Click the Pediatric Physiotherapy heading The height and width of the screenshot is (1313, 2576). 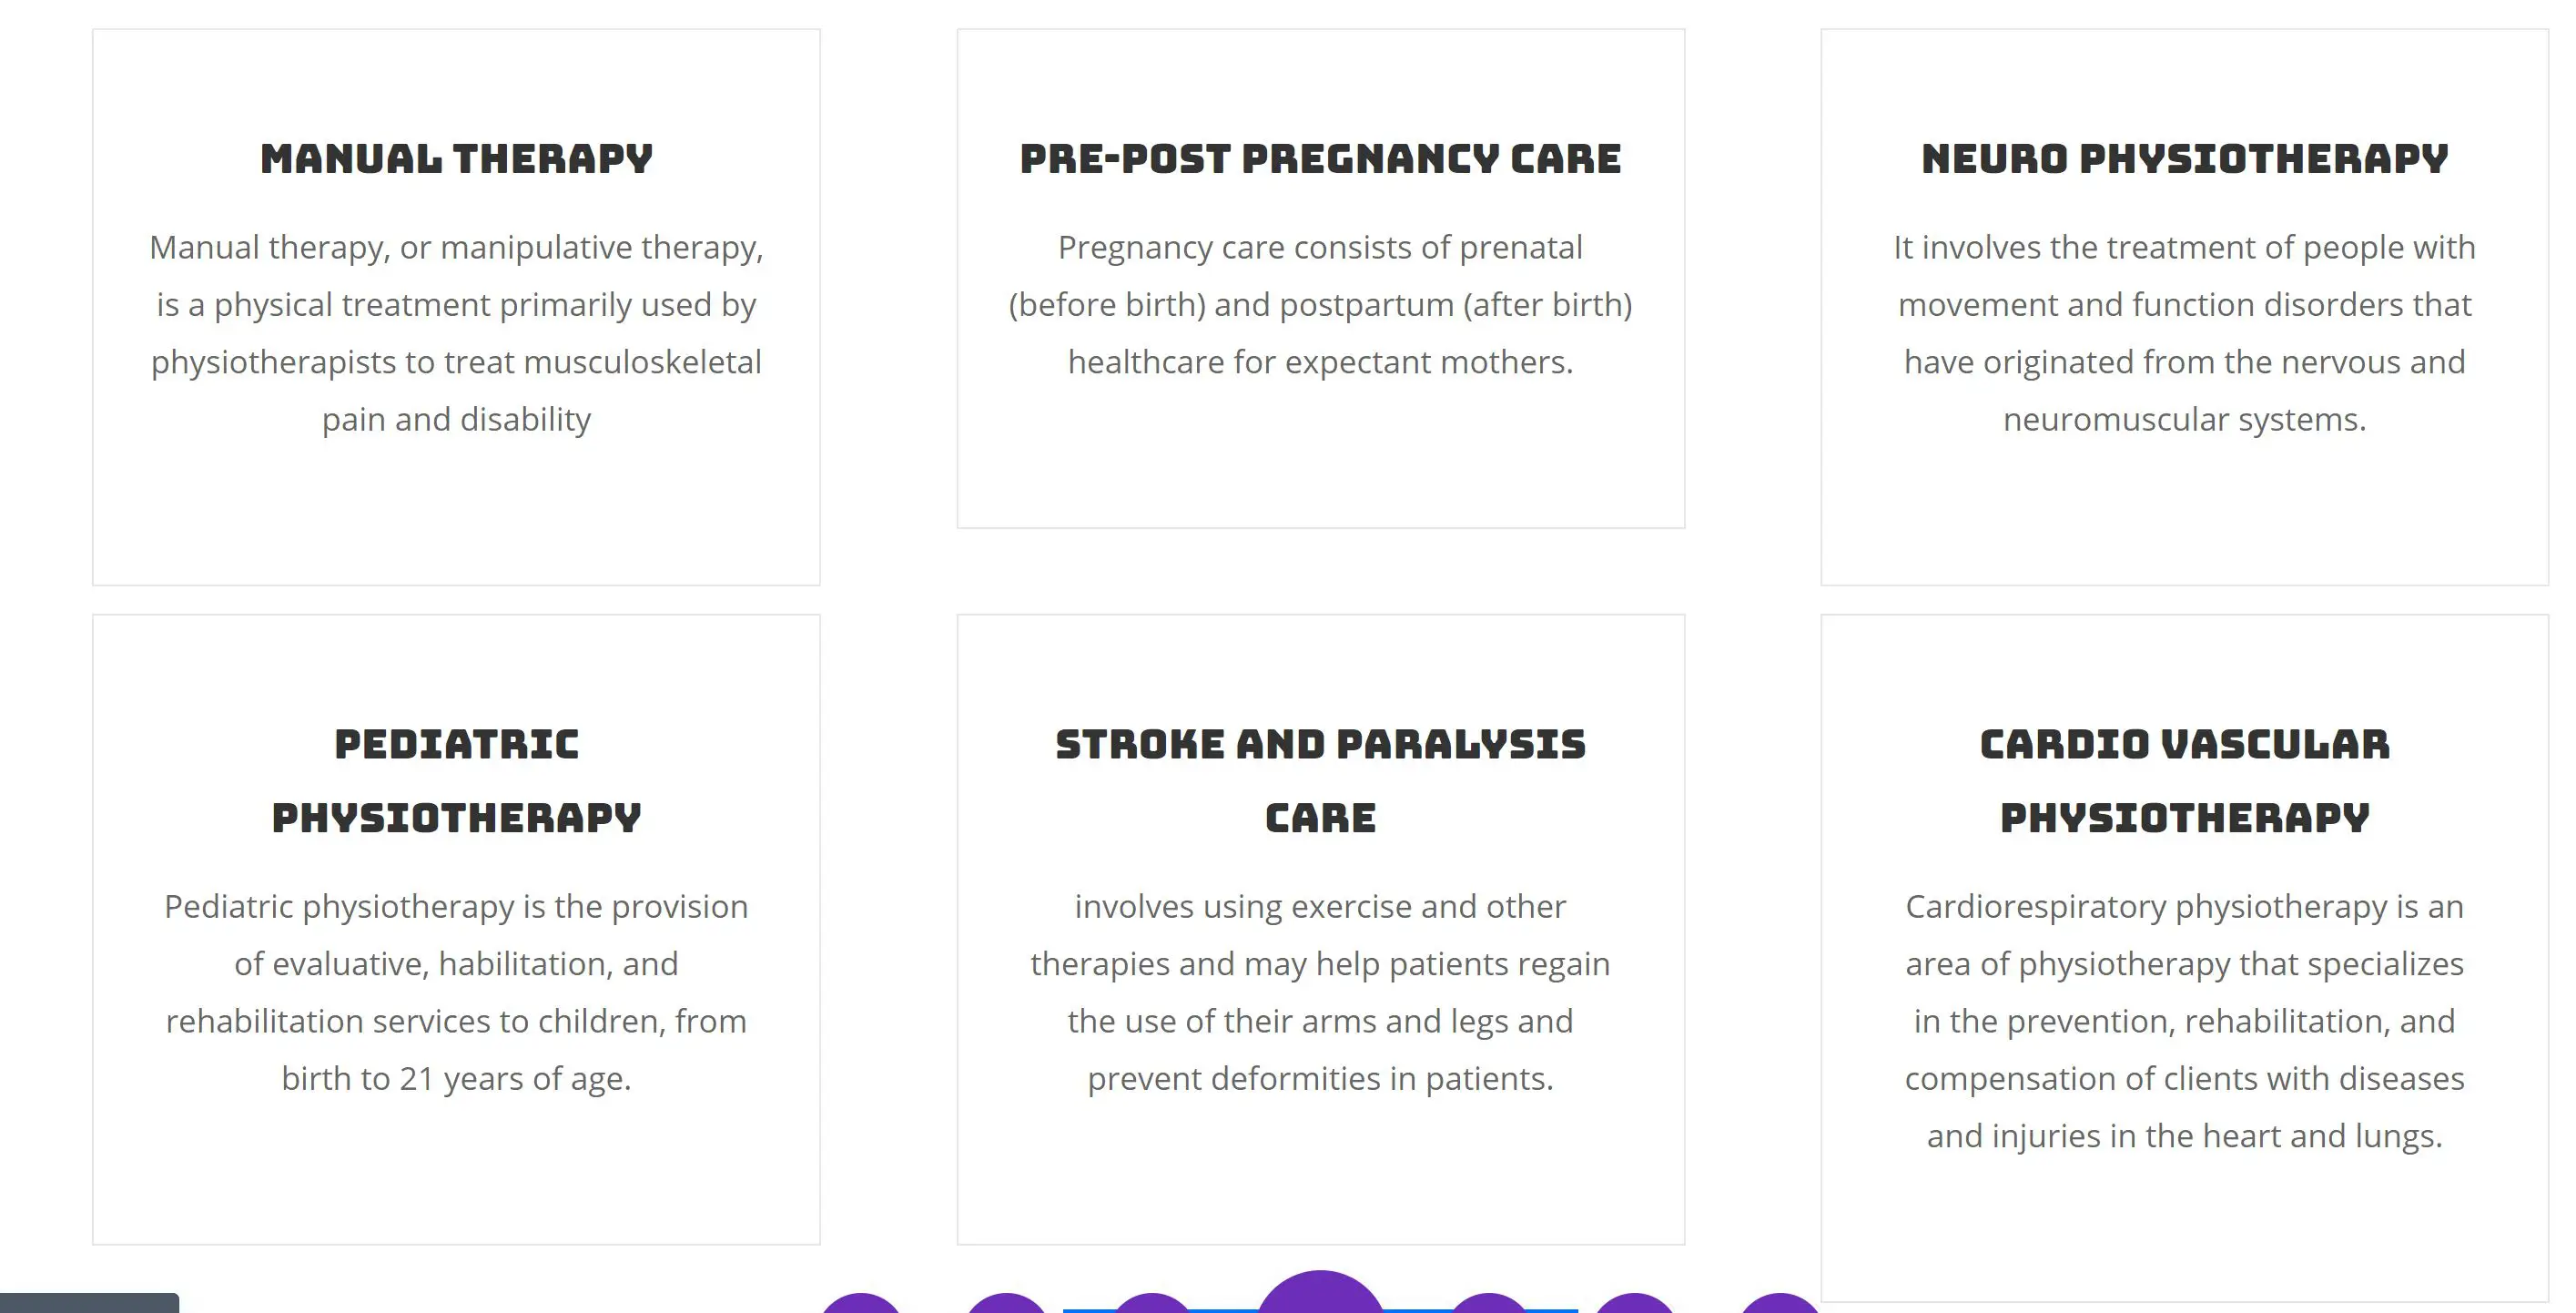point(456,781)
